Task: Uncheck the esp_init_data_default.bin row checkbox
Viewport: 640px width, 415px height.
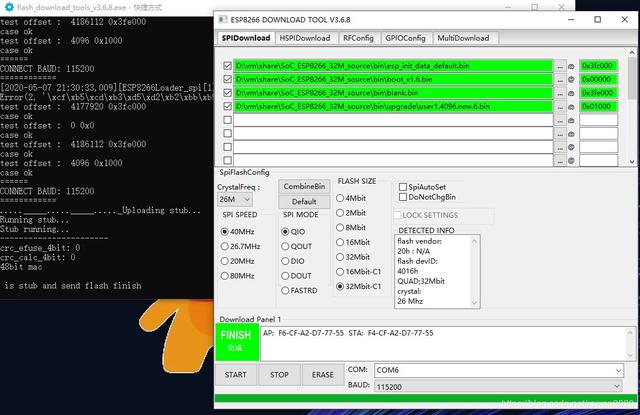Action: tap(228, 66)
